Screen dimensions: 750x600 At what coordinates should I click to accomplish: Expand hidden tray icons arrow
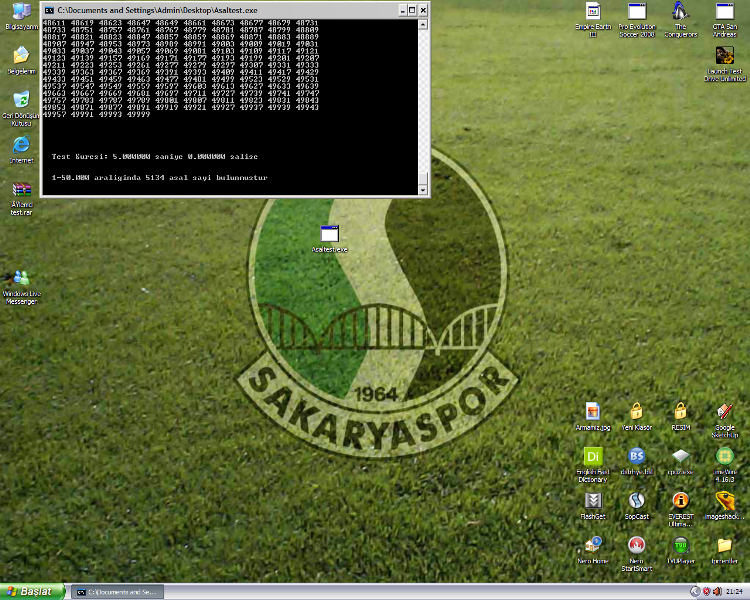[x=695, y=591]
